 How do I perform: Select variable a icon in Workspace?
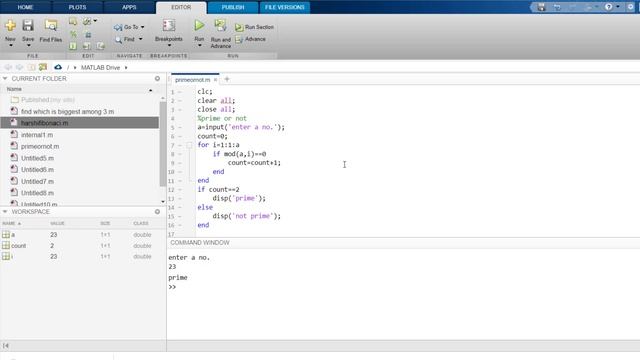pos(6,235)
